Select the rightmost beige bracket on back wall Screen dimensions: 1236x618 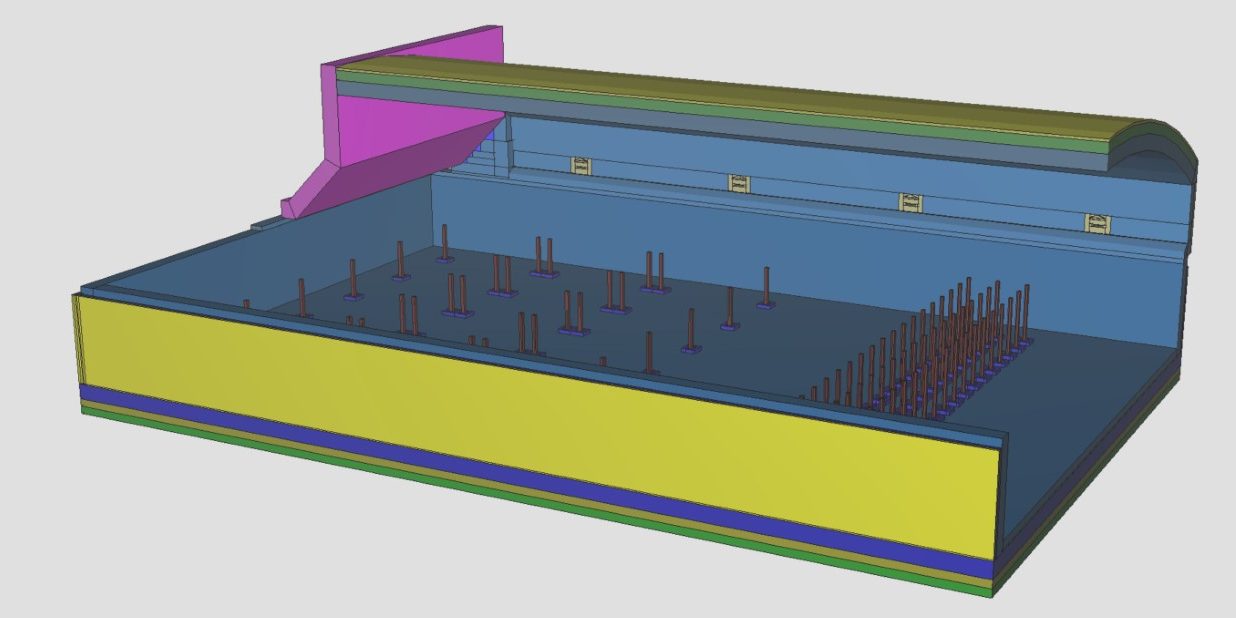pyautogui.click(x=1098, y=222)
